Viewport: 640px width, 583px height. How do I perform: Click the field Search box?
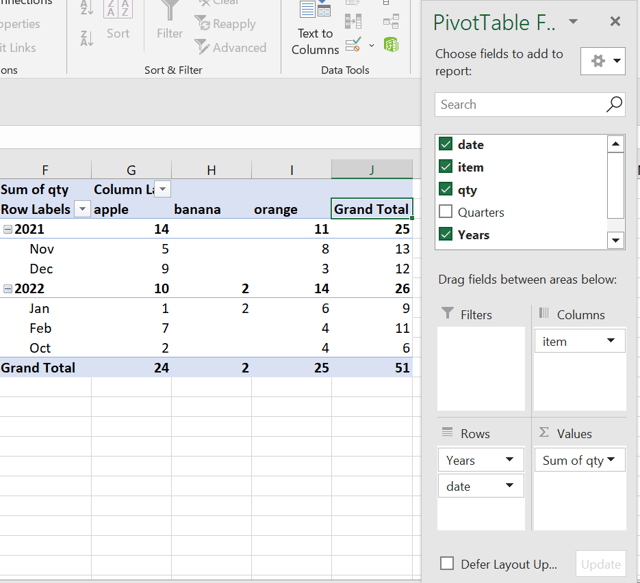530,105
